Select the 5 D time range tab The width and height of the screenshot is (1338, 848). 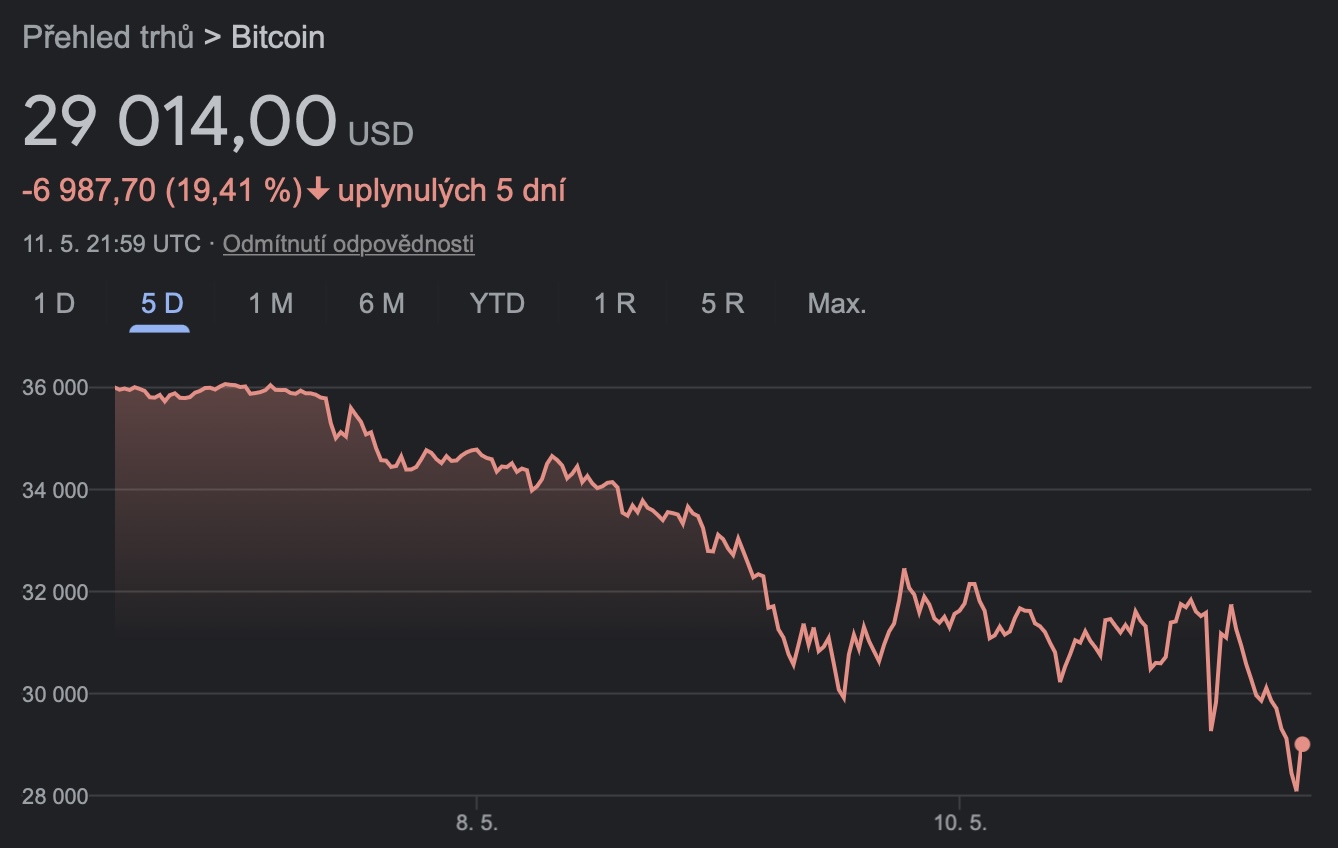pyautogui.click(x=162, y=303)
